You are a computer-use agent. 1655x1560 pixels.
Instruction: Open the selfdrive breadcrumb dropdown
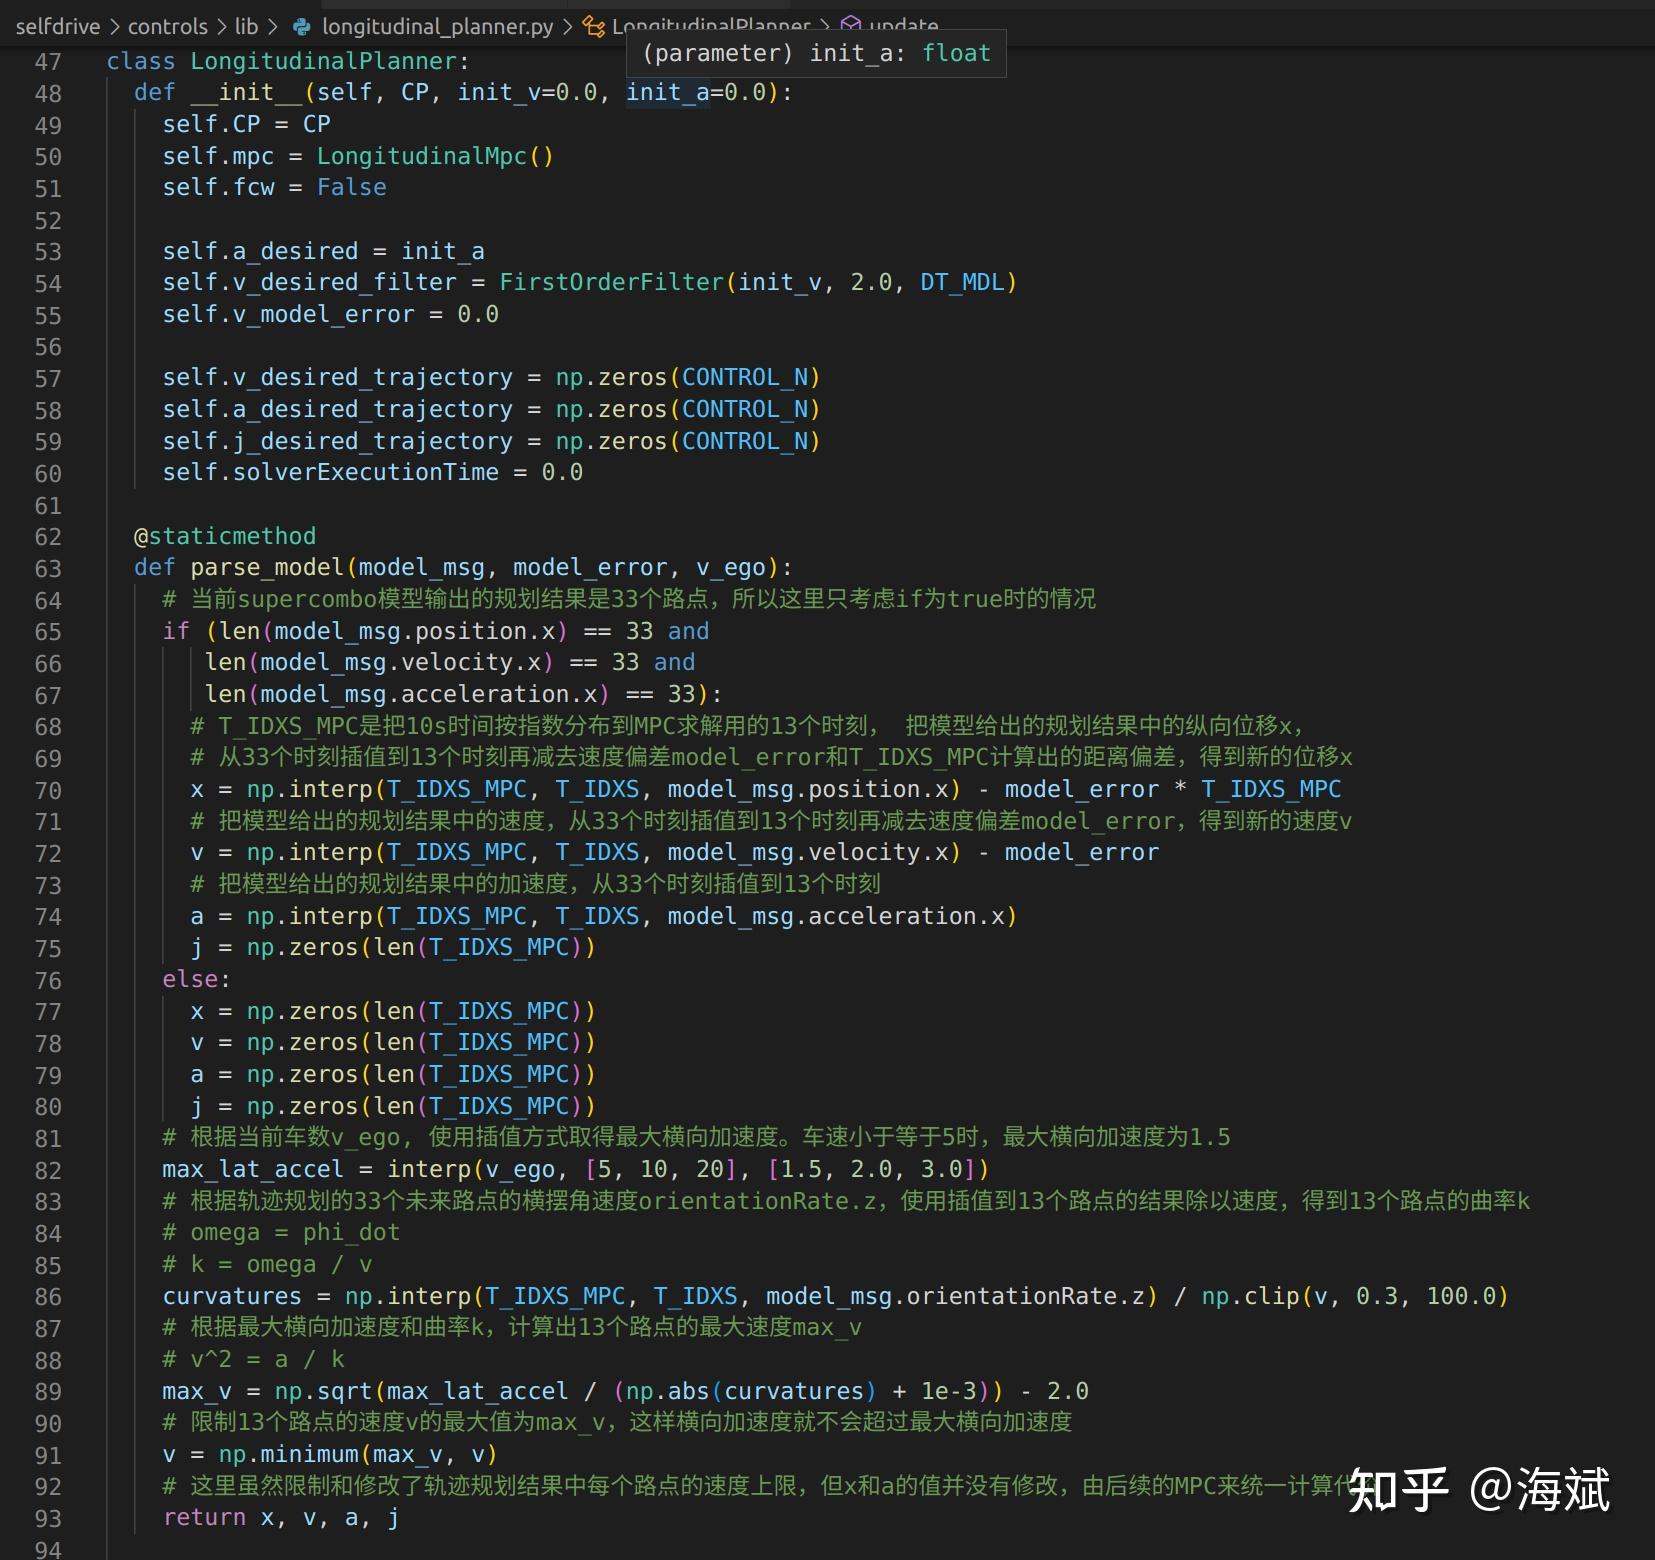[x=57, y=27]
